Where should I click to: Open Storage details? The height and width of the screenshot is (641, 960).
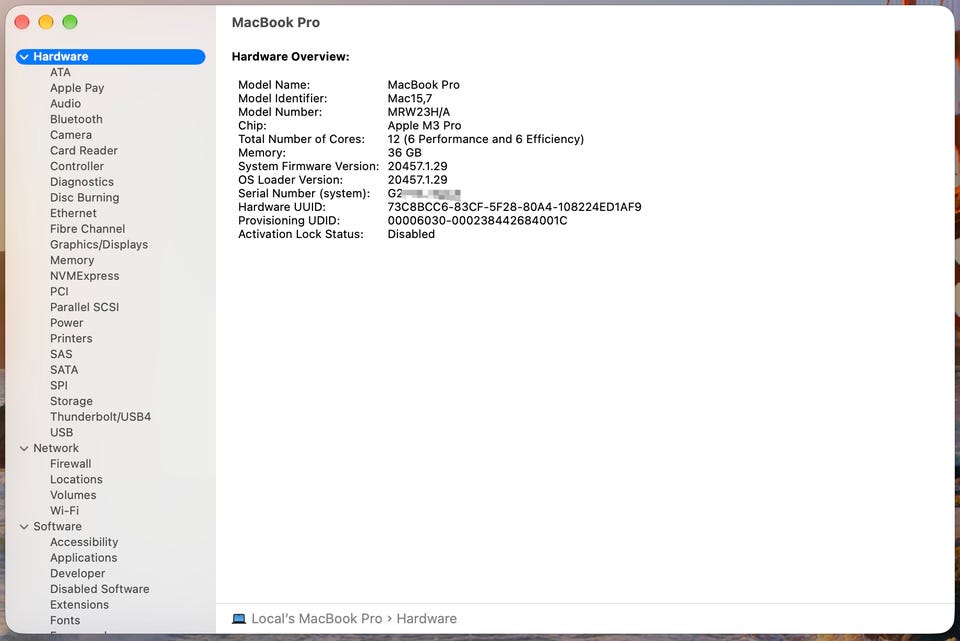tap(72, 401)
